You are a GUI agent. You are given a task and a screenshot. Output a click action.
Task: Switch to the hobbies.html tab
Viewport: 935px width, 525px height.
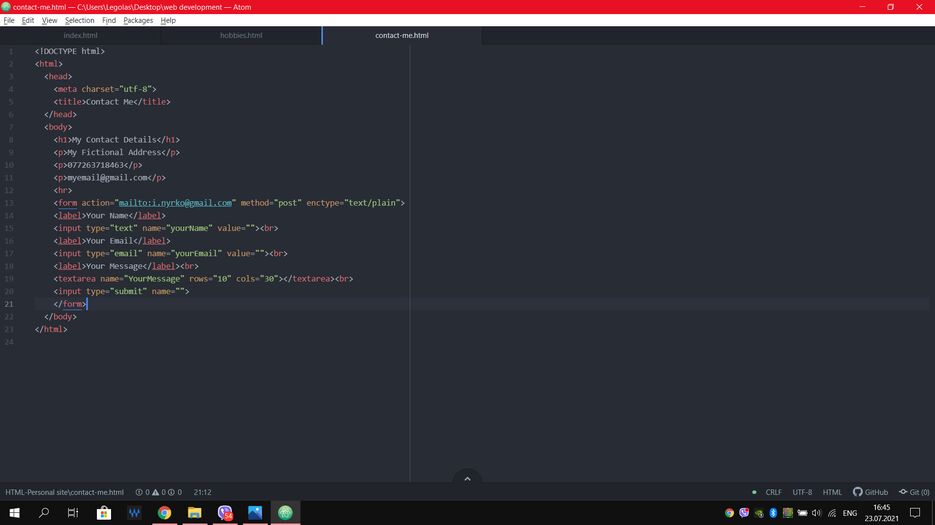(241, 35)
